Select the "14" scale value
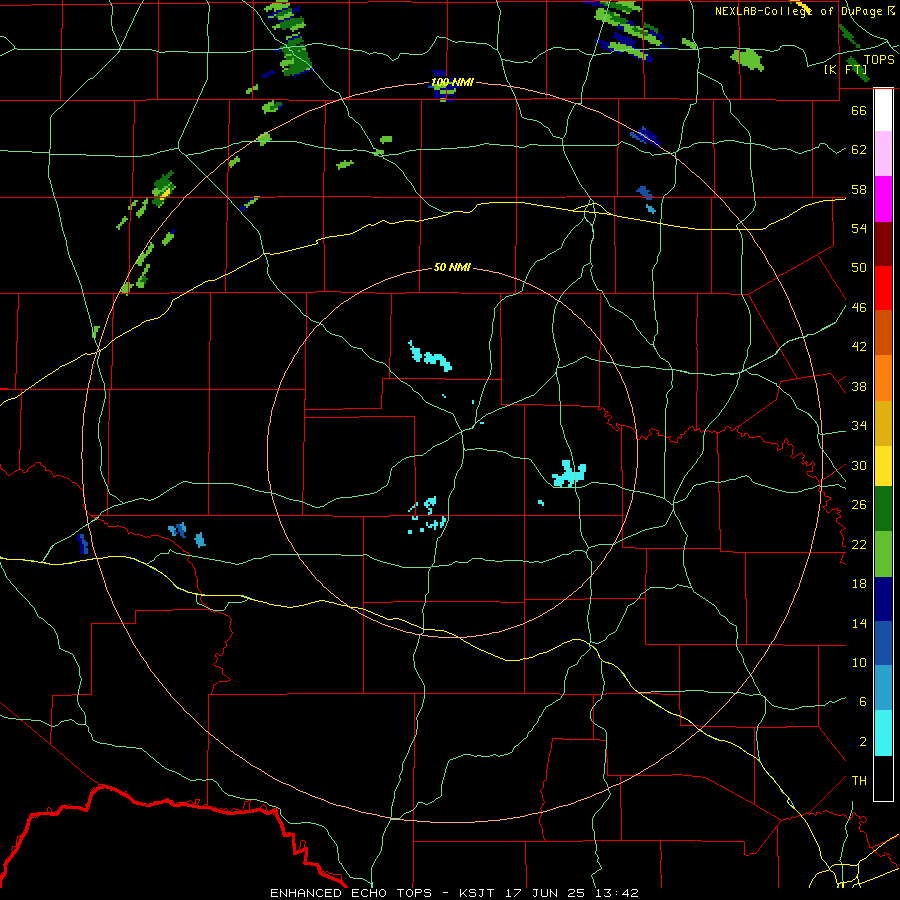Screen dimensions: 900x900 859,623
